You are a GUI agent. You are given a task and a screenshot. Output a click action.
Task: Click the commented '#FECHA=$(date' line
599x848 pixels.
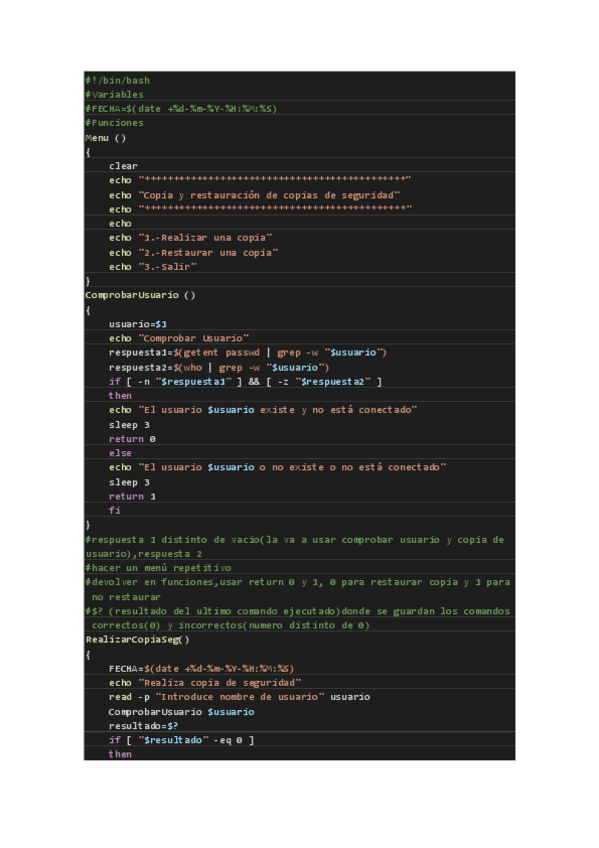pyautogui.click(x=181, y=109)
